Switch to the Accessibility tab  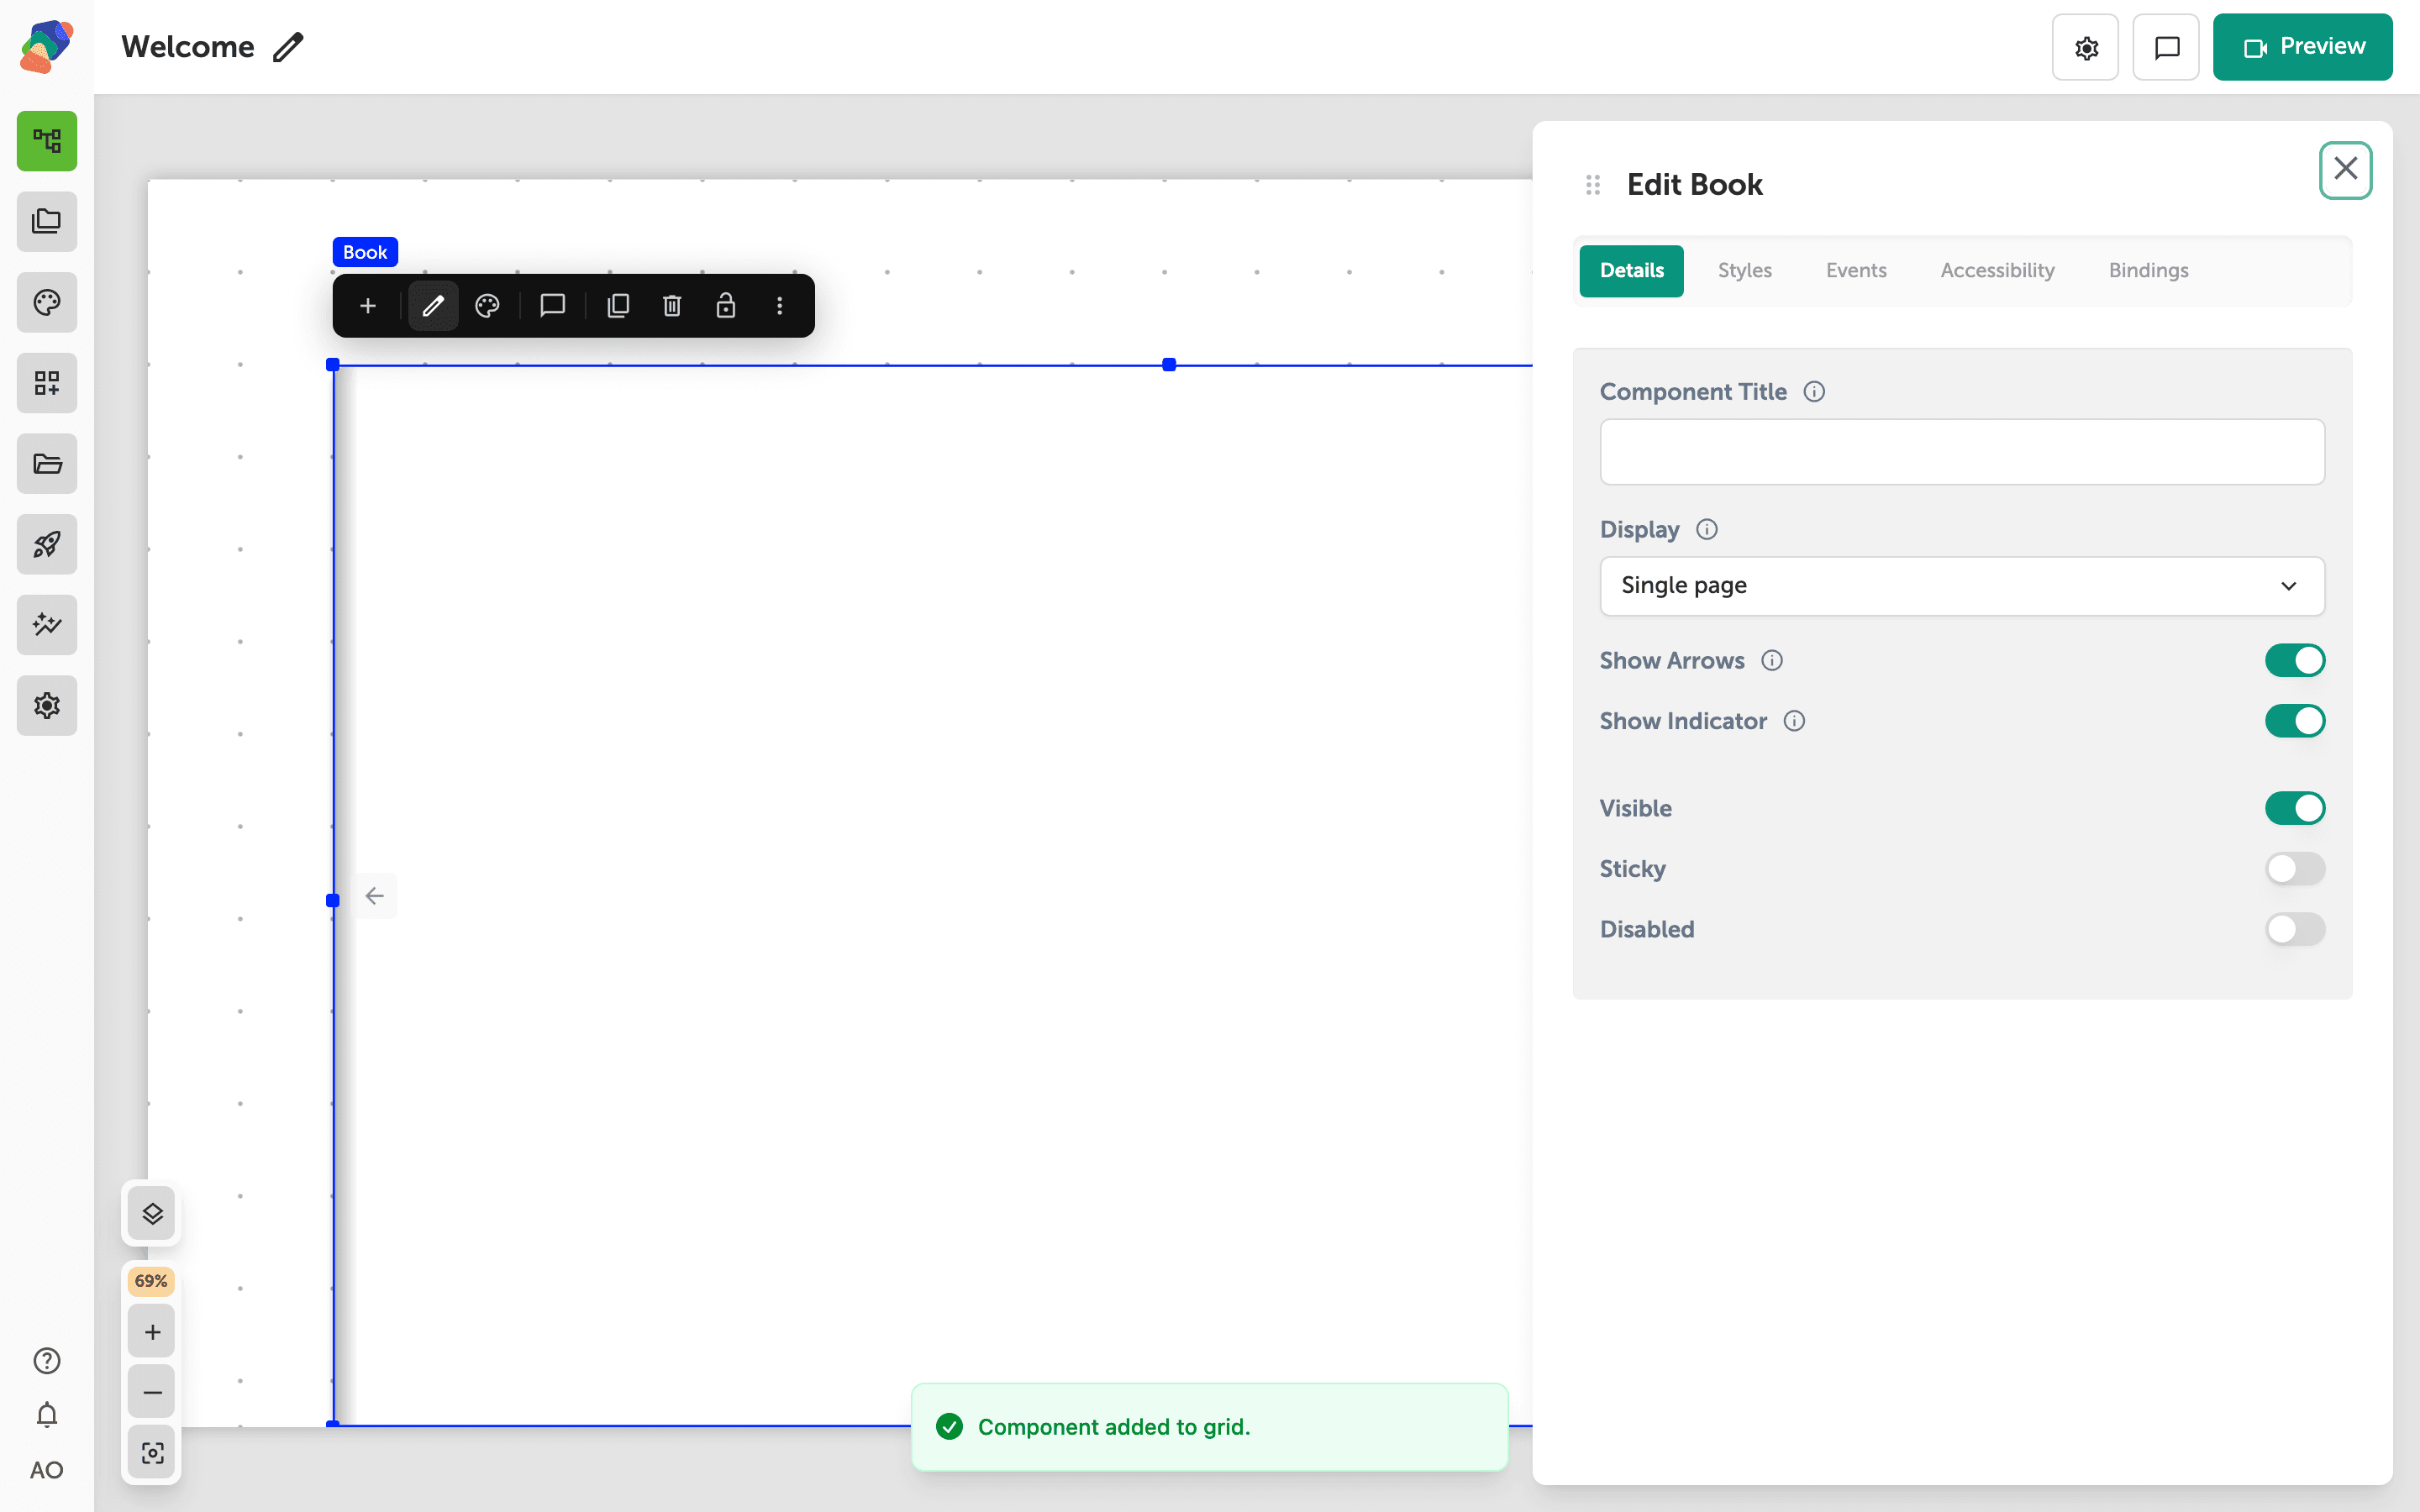pyautogui.click(x=1997, y=271)
